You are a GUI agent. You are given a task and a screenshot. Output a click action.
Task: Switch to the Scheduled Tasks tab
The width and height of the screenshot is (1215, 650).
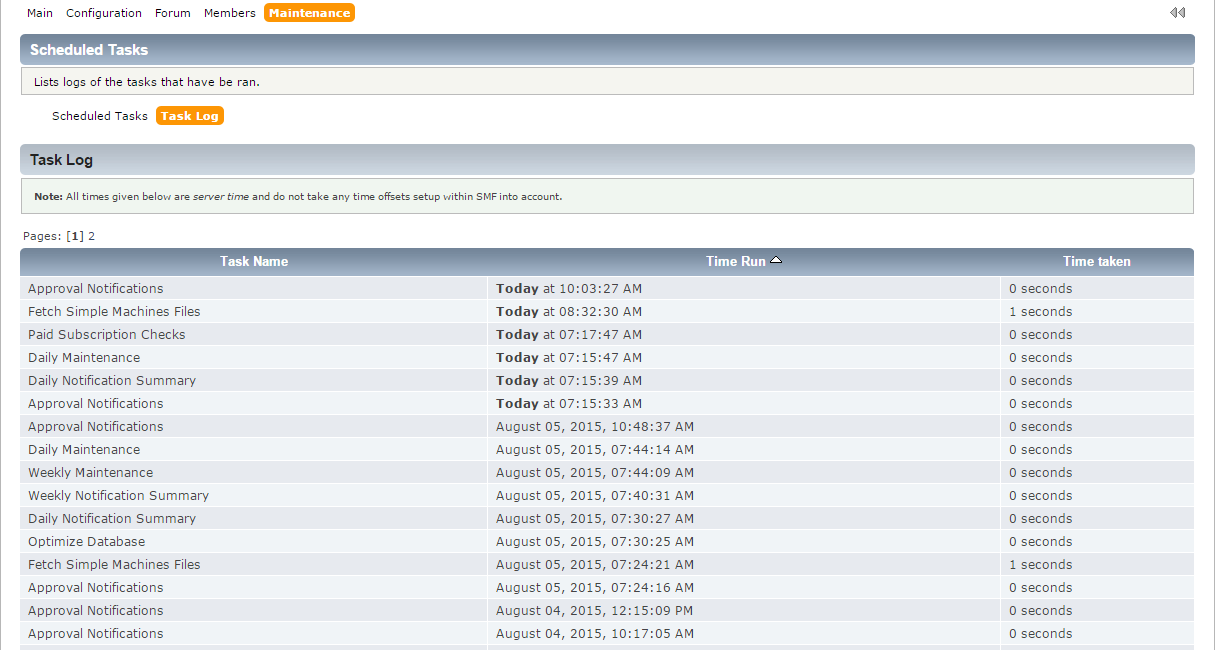click(x=100, y=116)
